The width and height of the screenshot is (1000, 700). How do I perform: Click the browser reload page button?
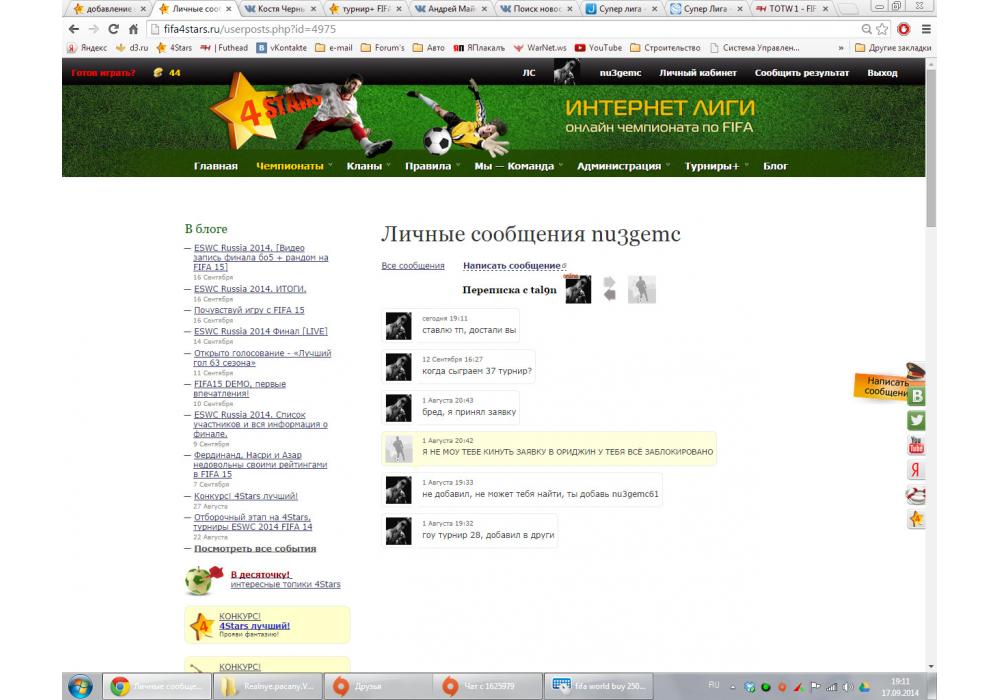(113, 29)
